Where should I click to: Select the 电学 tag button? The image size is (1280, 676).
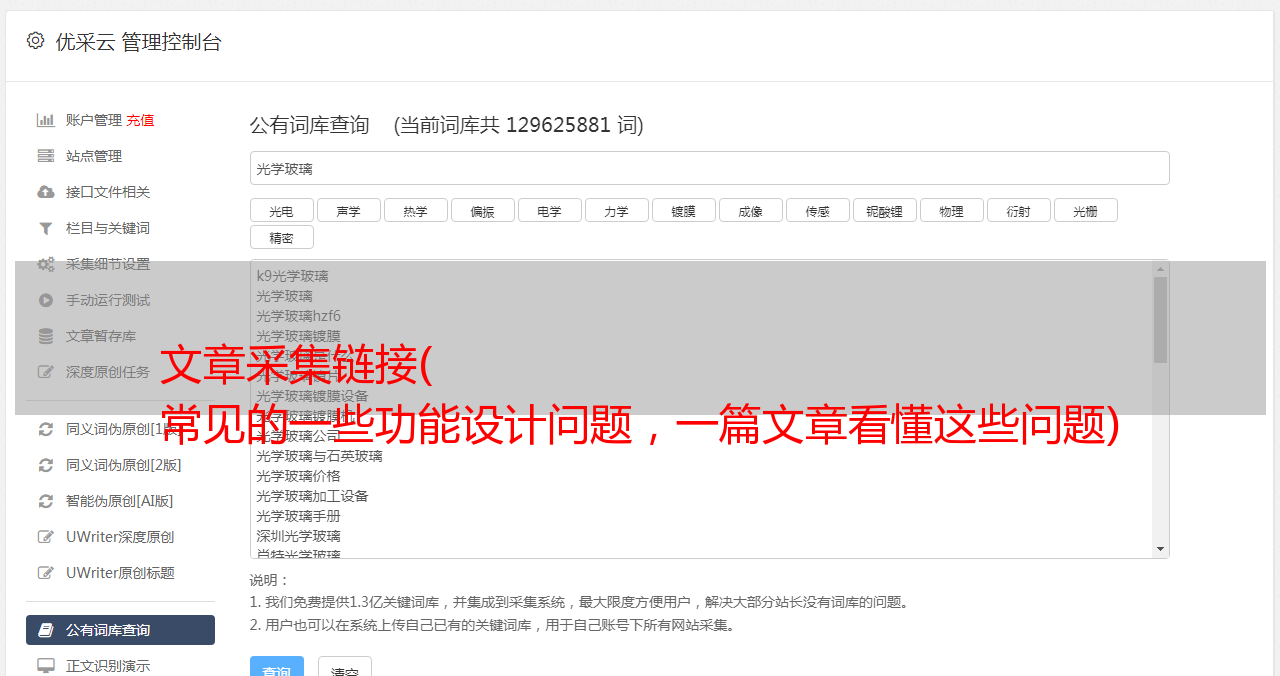coord(550,210)
